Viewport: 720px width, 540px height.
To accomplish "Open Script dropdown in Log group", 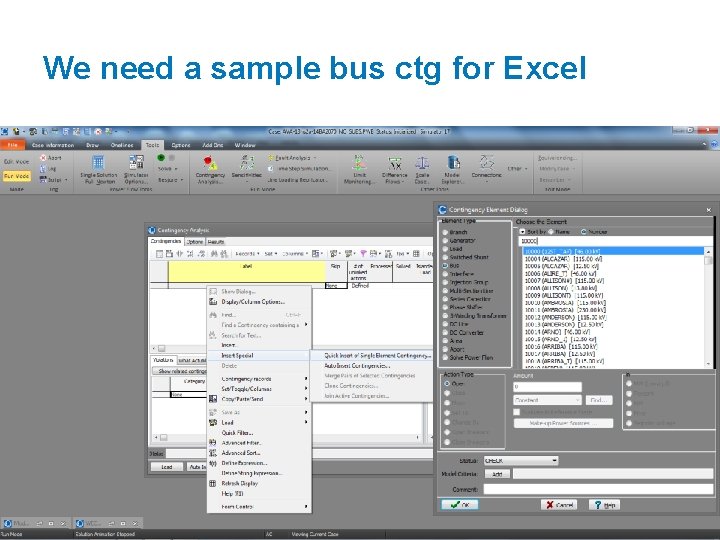I will point(54,180).
